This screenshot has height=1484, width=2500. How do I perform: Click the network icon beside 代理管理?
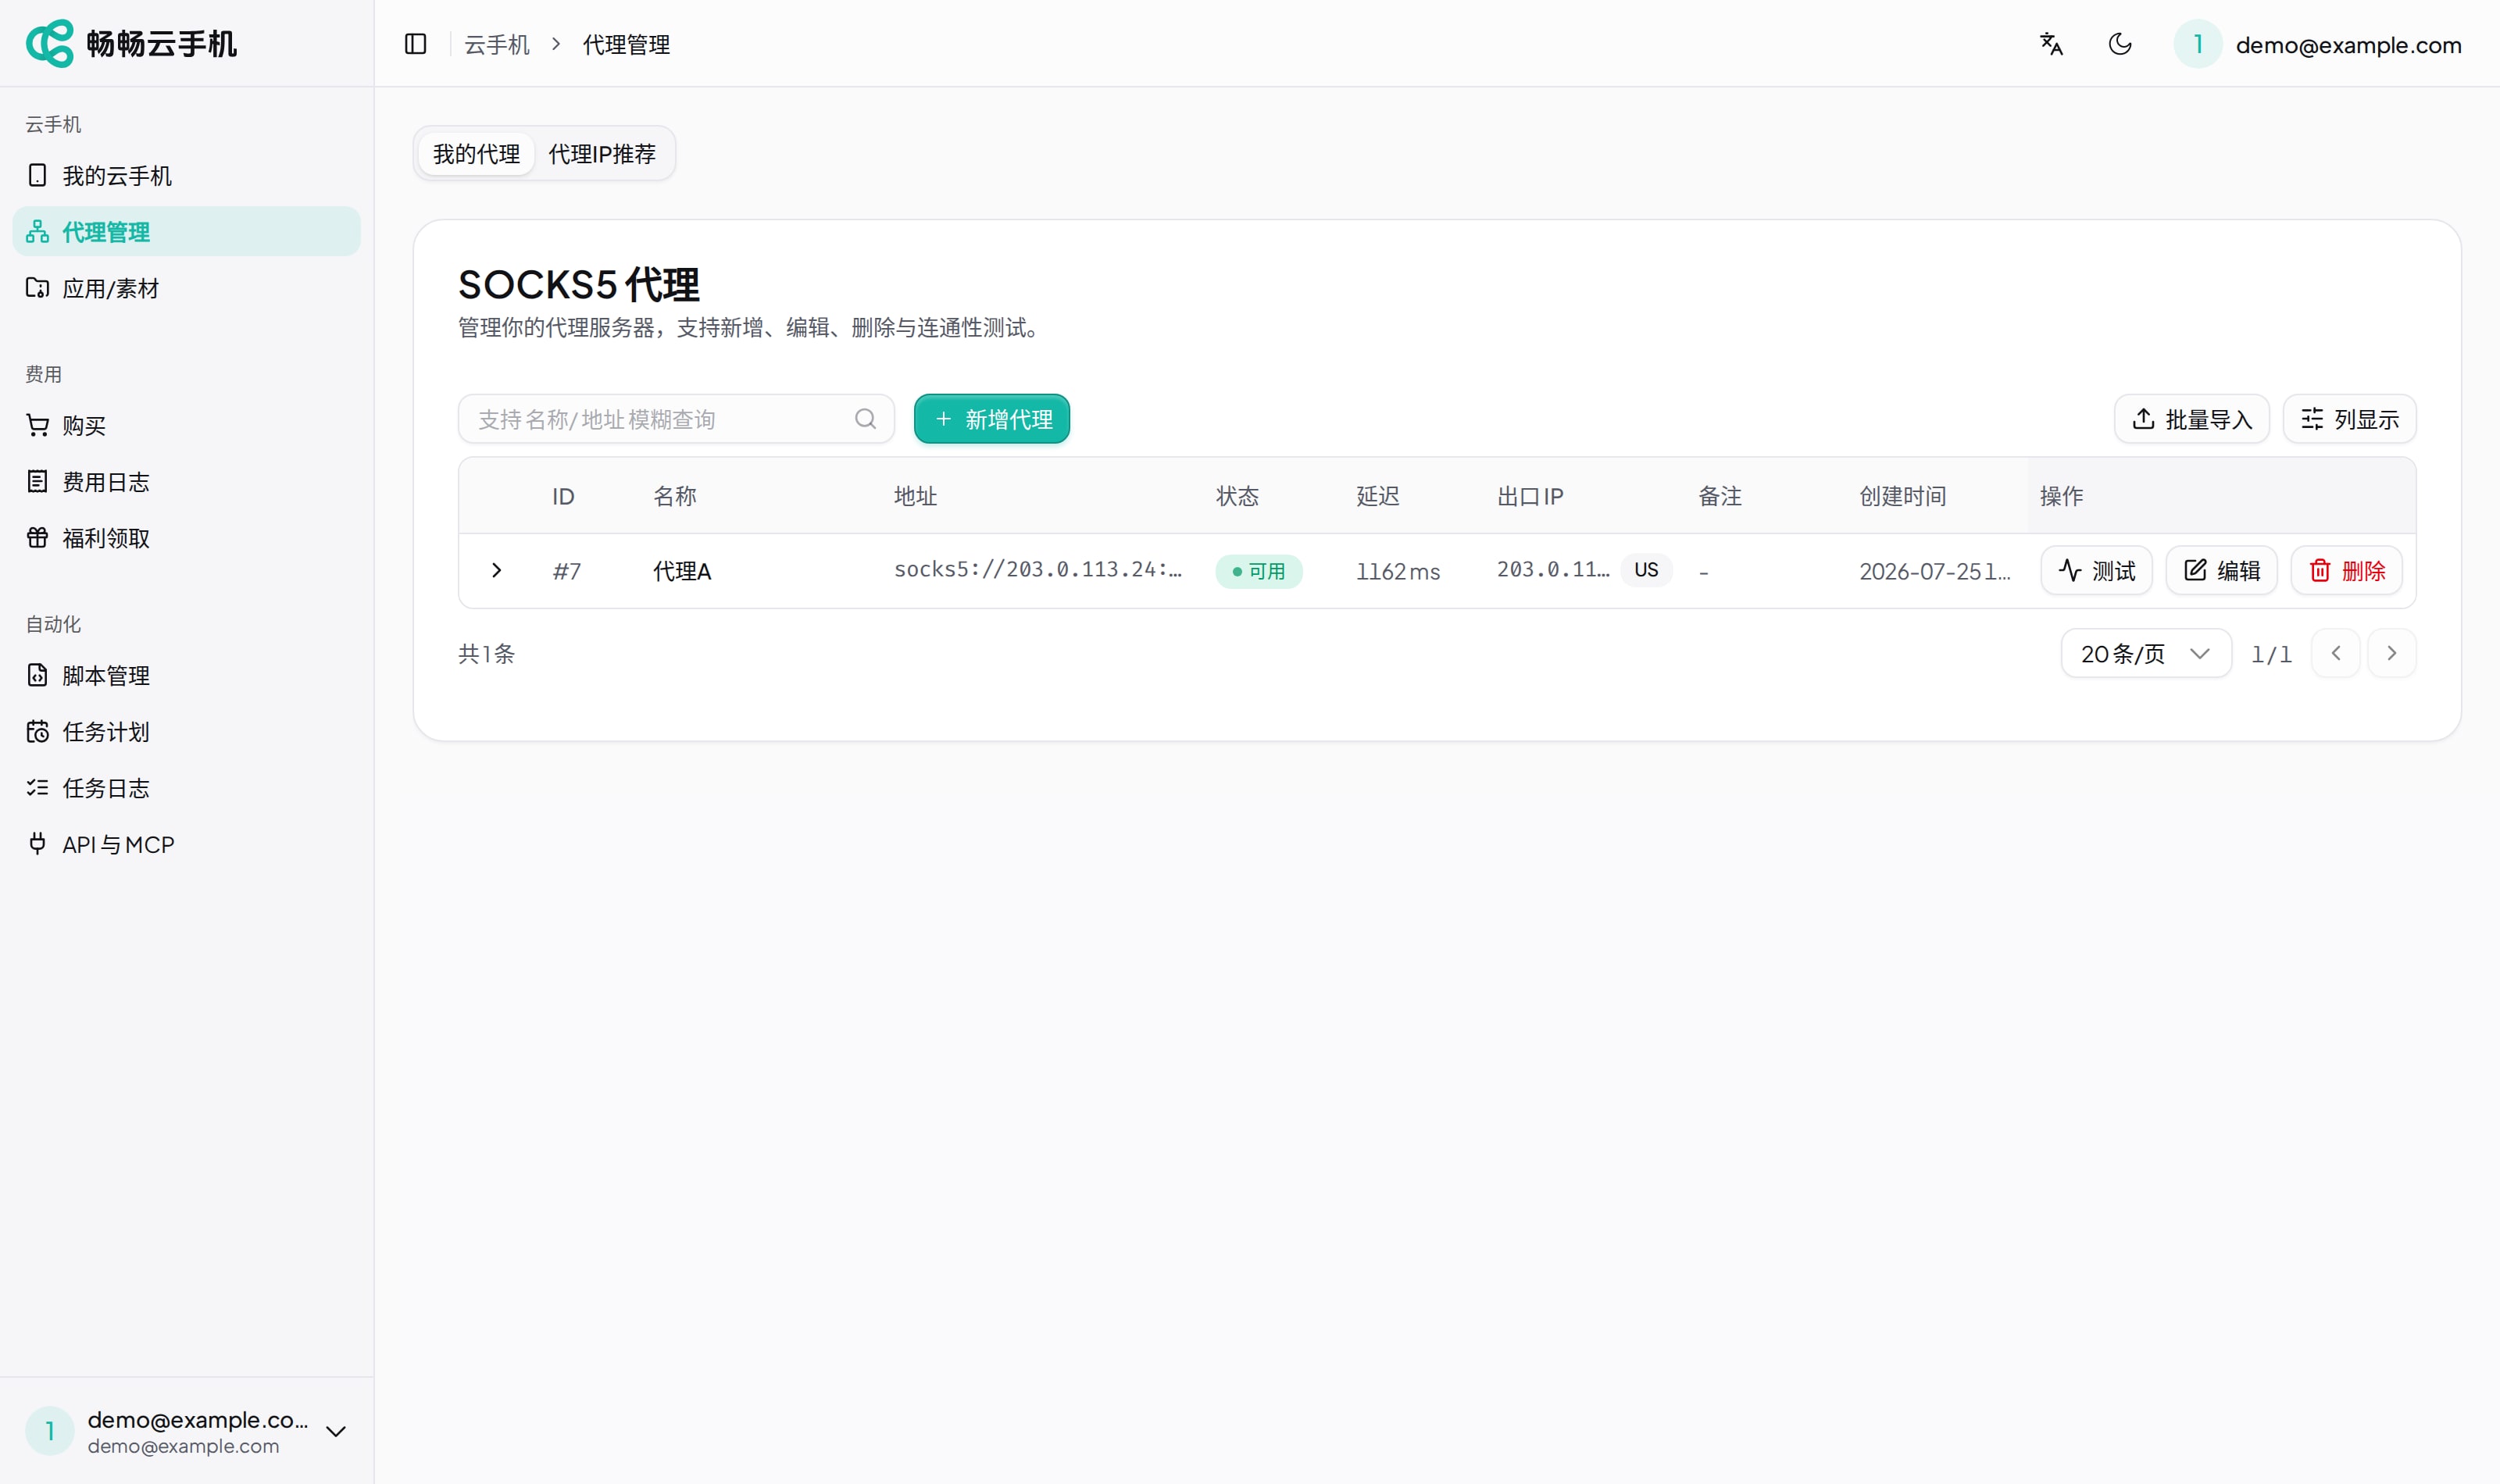pos(37,231)
